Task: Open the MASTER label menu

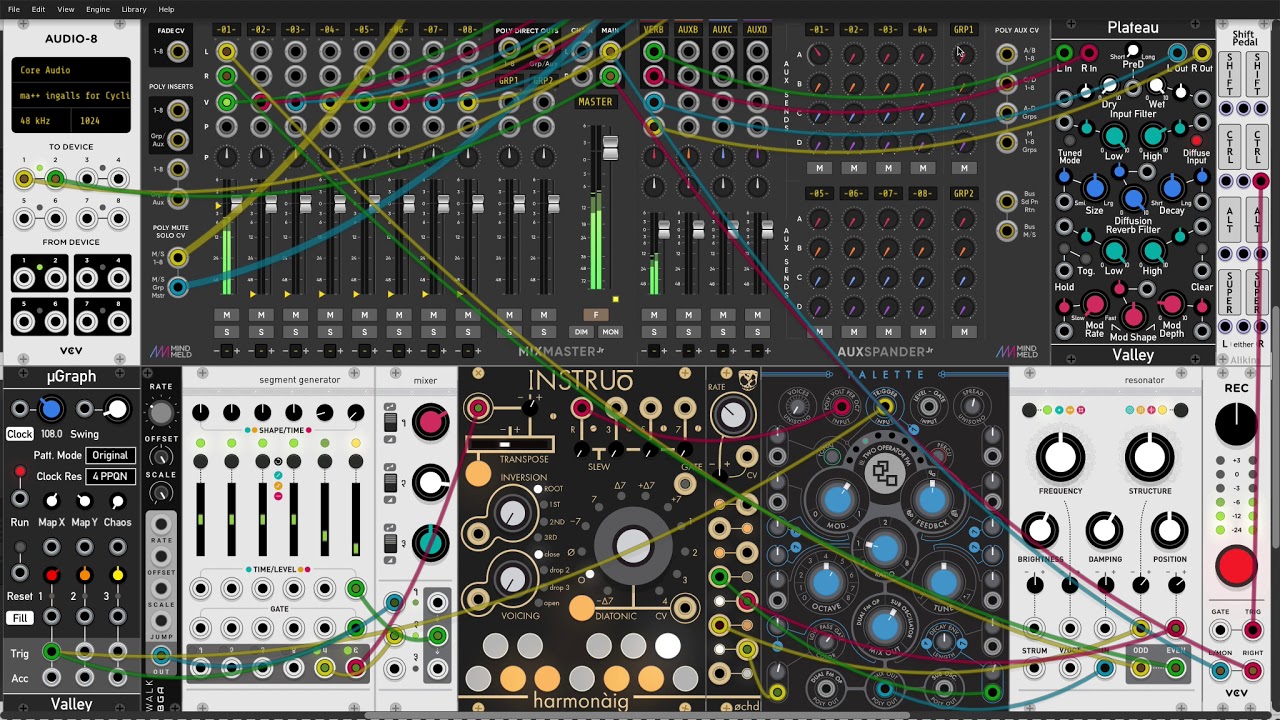Action: 595,102
